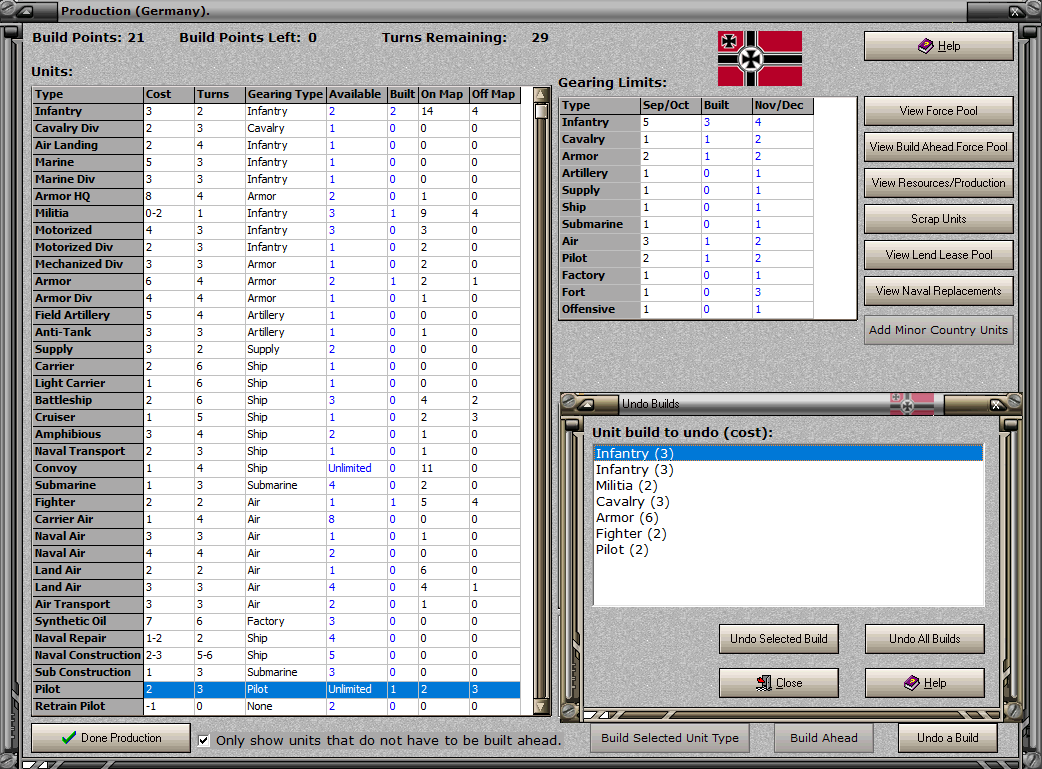The image size is (1042, 769).
Task: Open View Naval Replacements
Action: point(938,290)
